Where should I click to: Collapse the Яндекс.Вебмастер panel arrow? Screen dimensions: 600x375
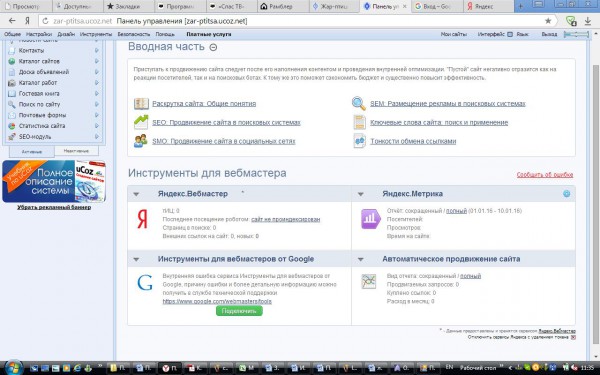click(x=136, y=194)
